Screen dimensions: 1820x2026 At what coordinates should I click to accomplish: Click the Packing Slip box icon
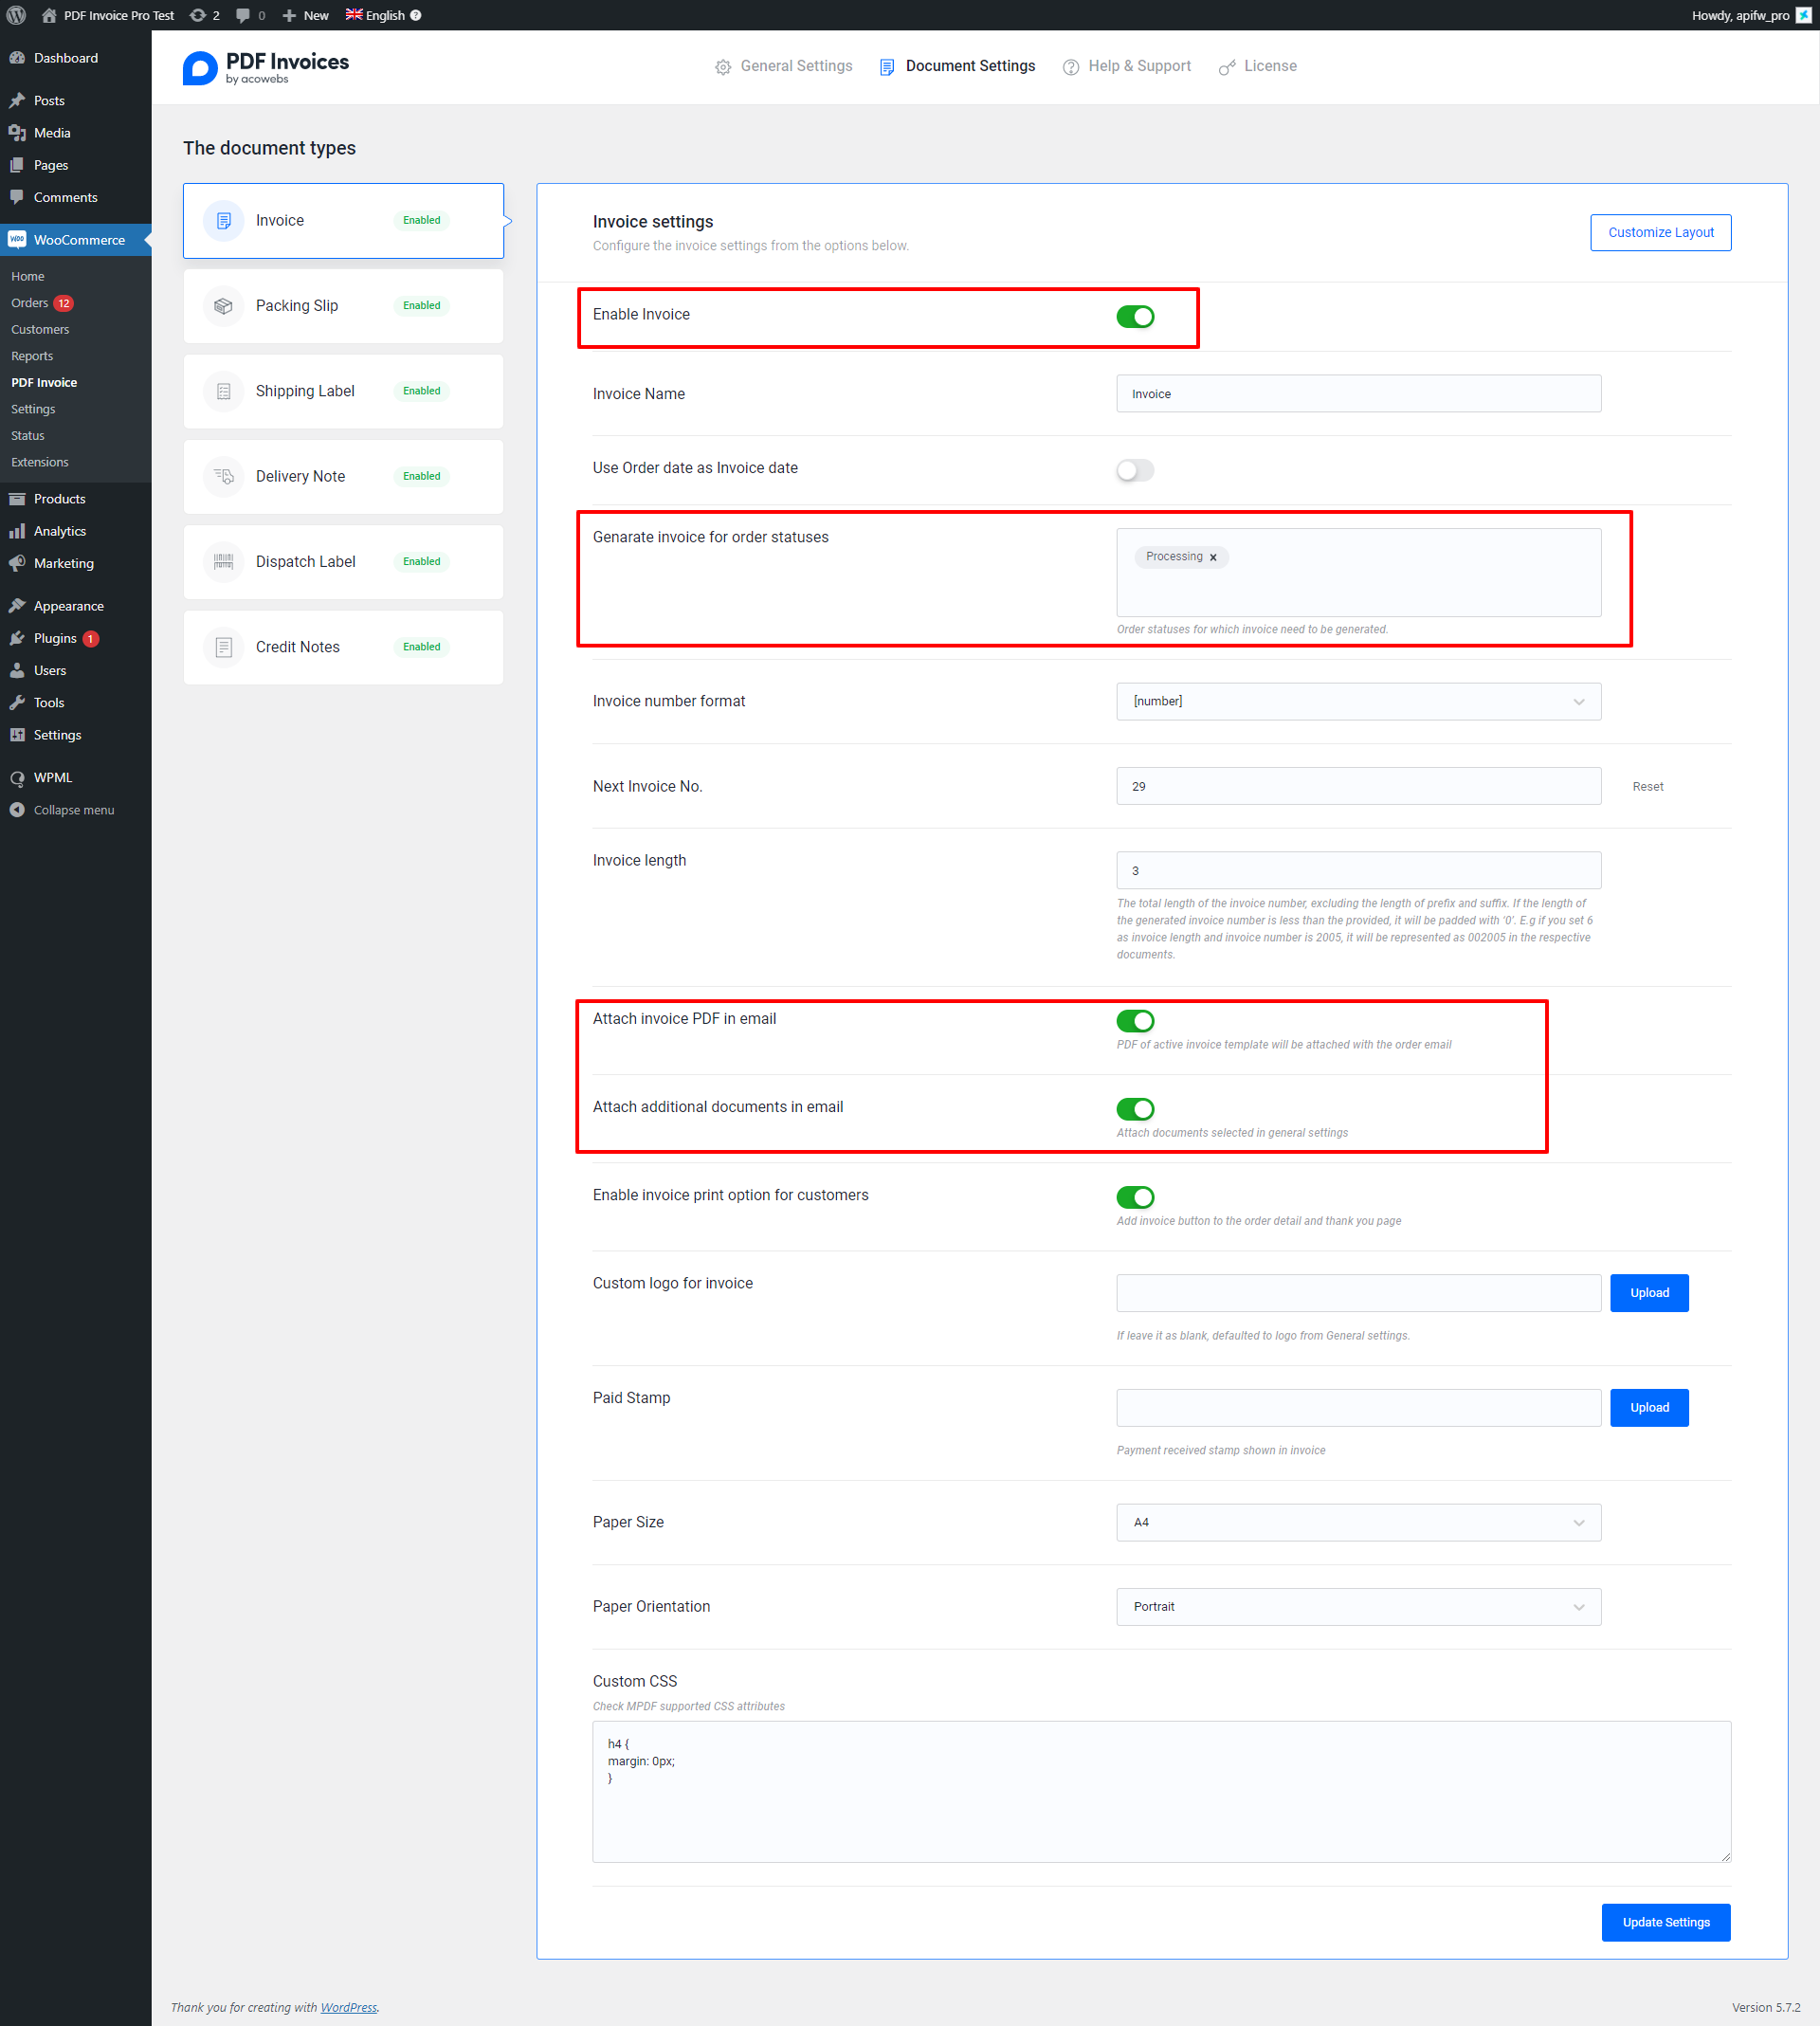click(223, 306)
